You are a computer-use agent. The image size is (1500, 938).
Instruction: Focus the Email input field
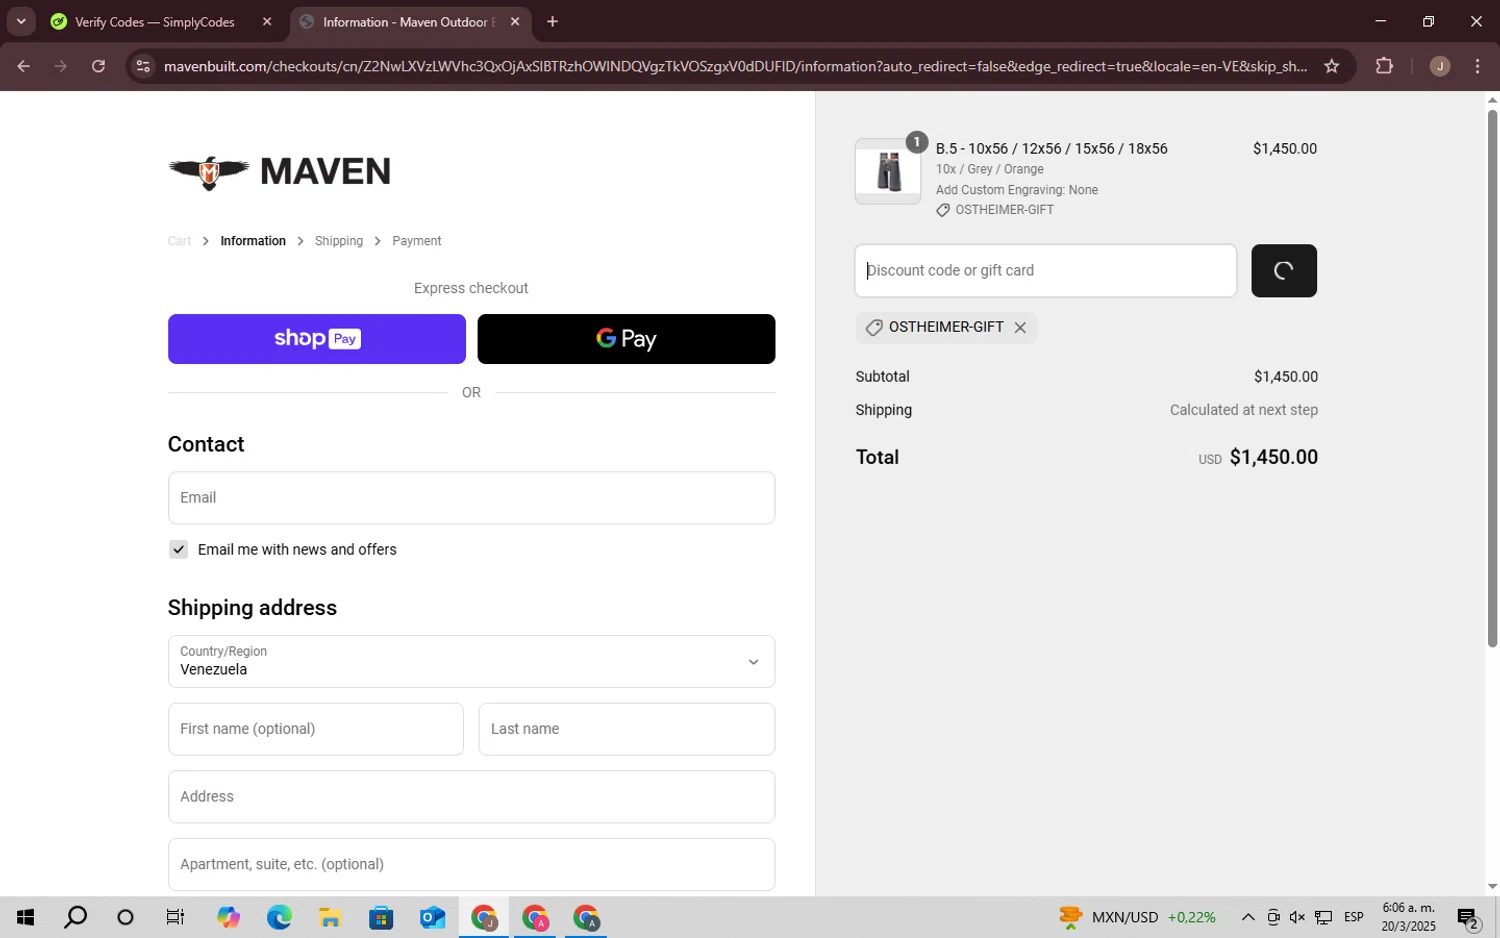tap(471, 498)
